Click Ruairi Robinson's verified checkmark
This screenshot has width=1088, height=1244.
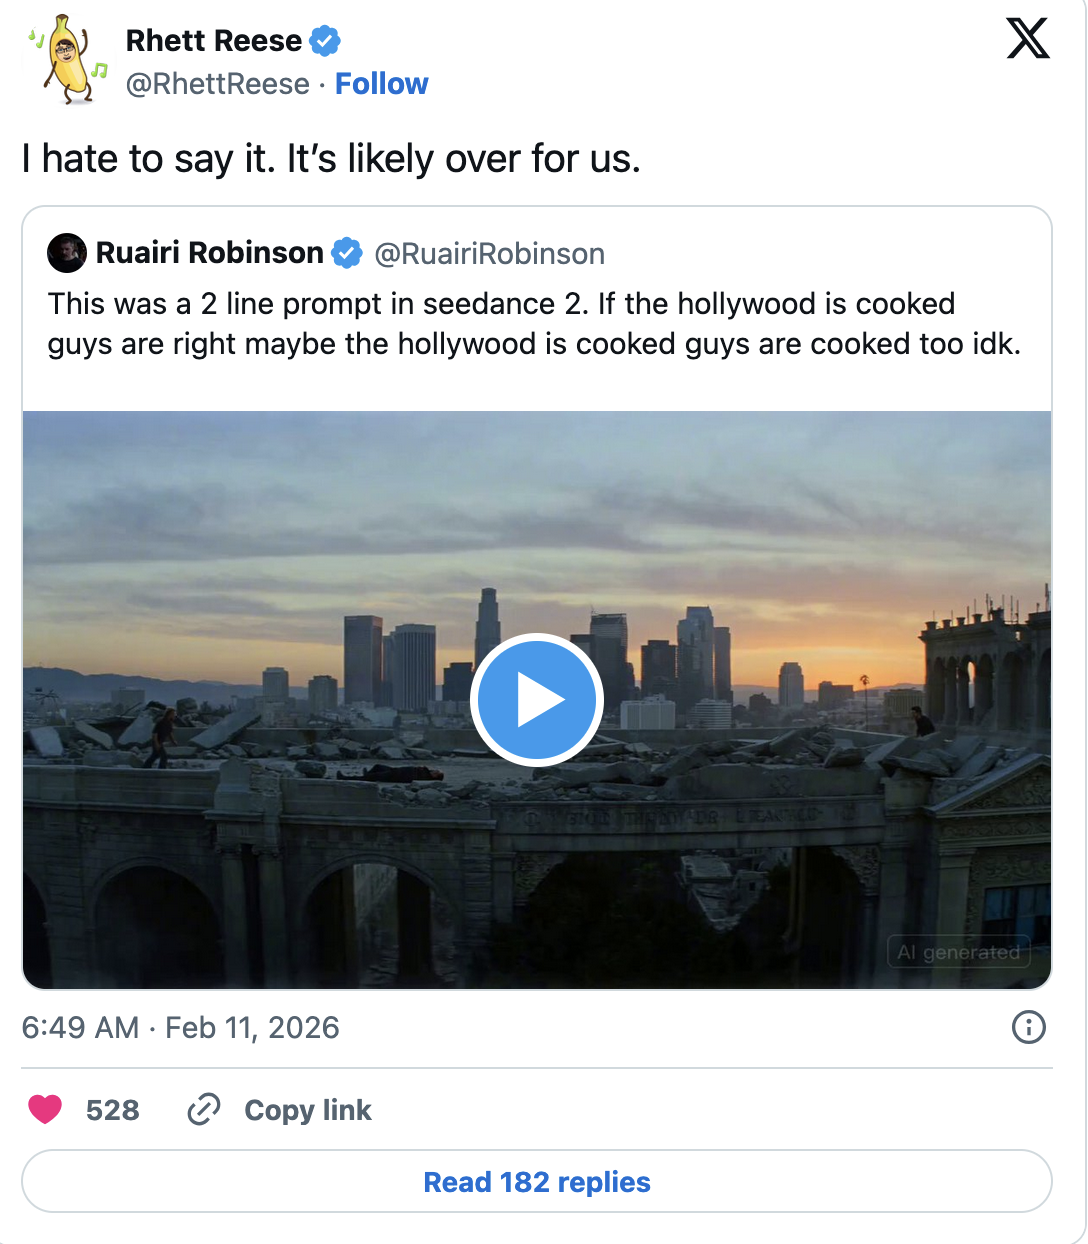(347, 253)
